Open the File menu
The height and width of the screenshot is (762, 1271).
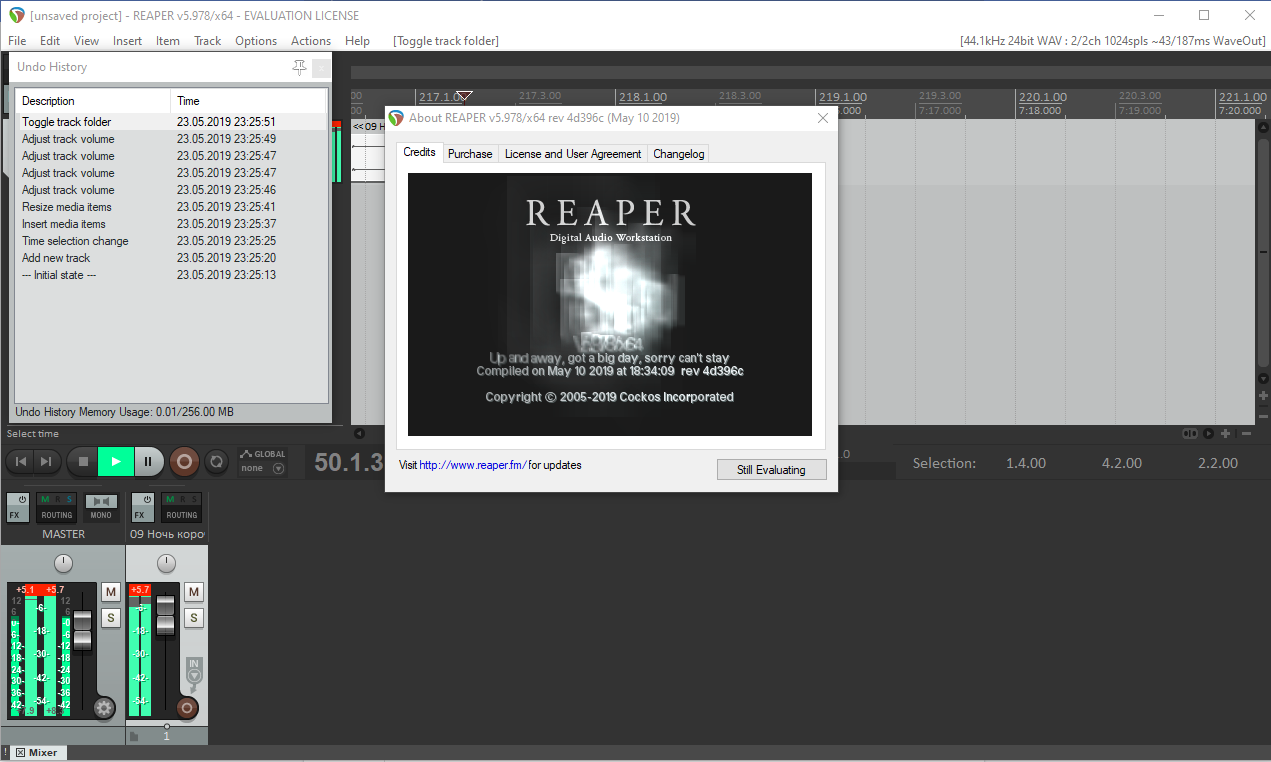point(17,41)
